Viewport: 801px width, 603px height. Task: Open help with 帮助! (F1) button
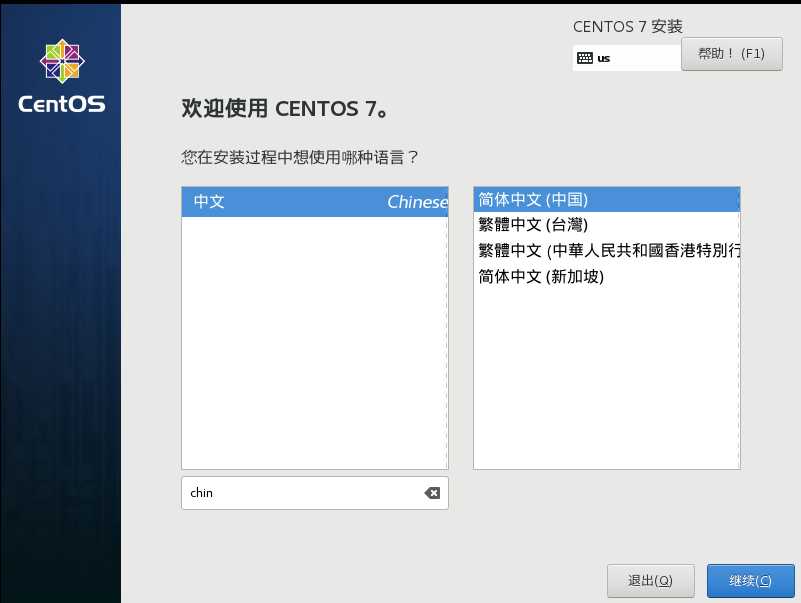(732, 54)
